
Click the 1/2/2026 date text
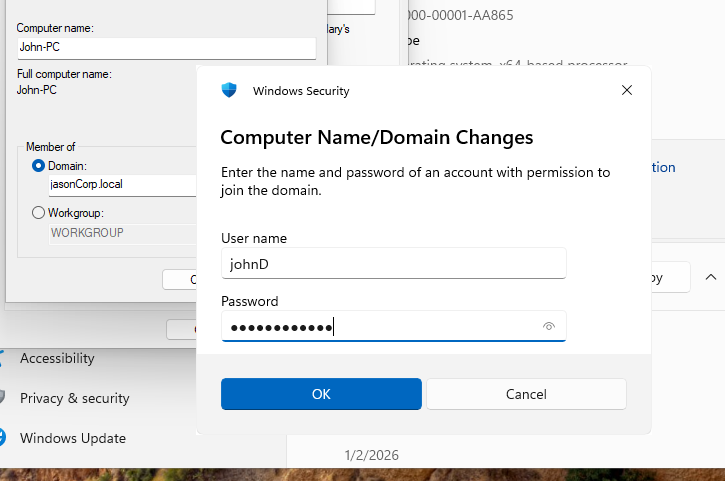point(371,455)
